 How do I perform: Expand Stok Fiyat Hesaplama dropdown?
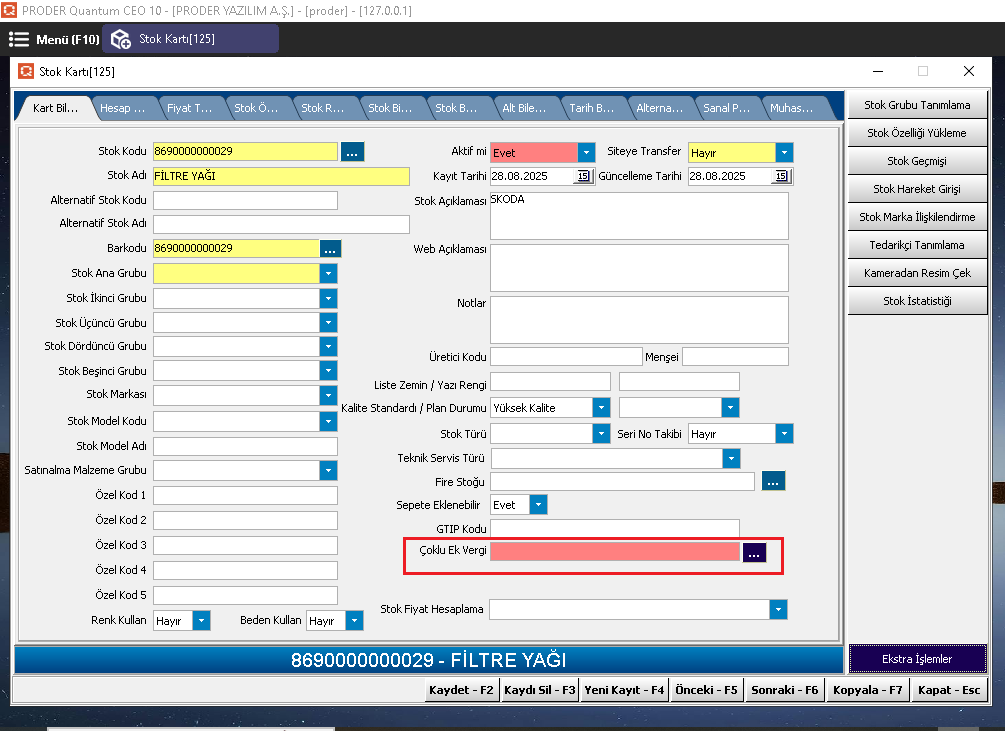click(778, 609)
